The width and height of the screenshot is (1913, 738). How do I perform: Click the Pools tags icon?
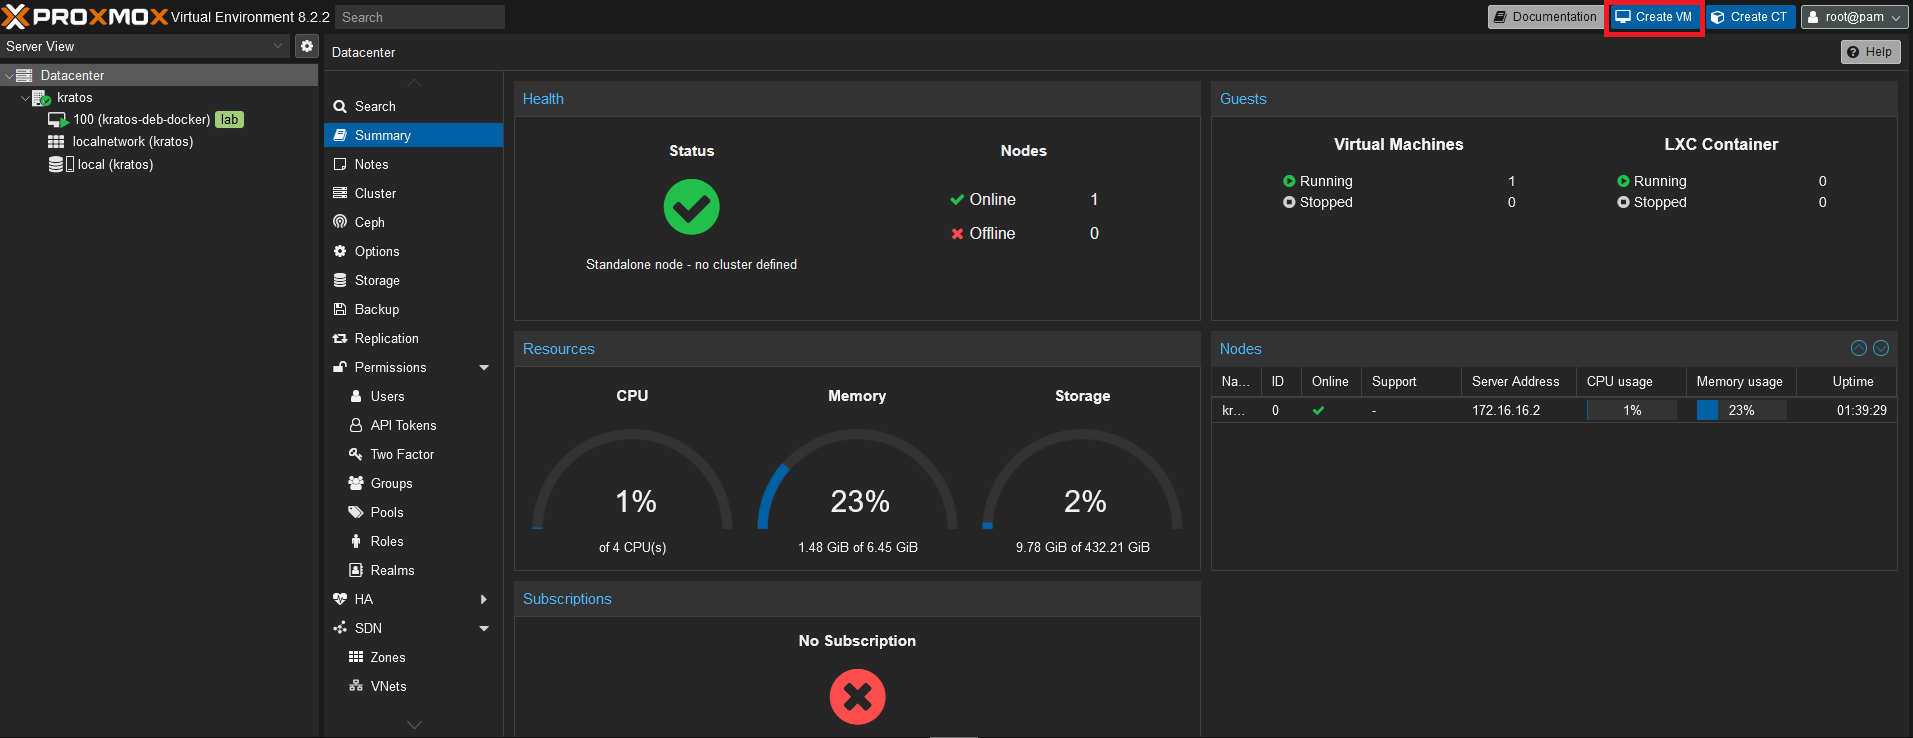pos(356,512)
